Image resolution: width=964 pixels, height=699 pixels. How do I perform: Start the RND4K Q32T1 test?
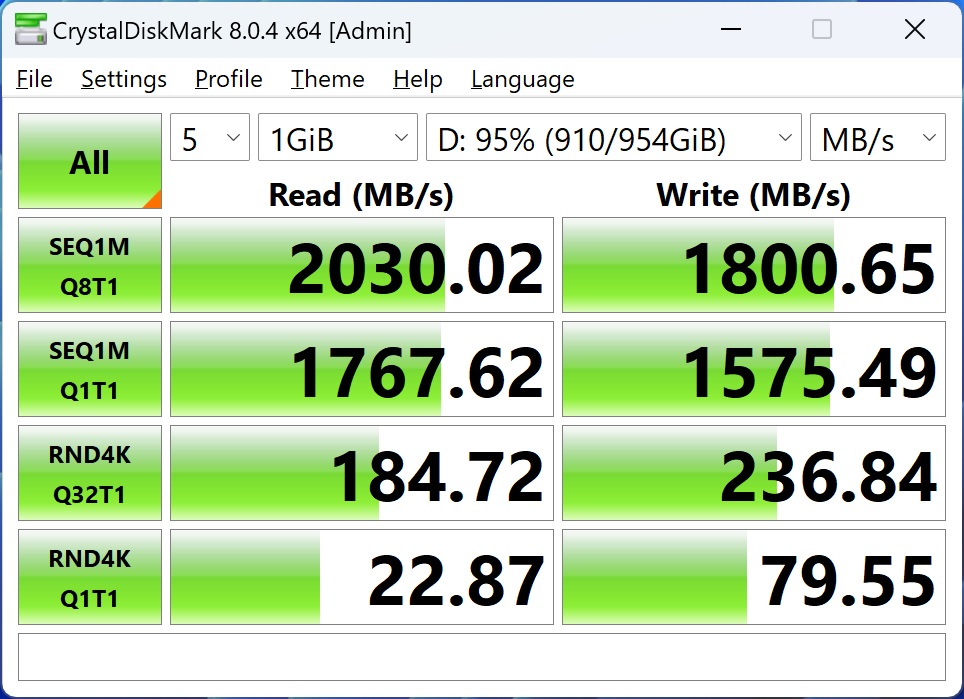click(x=90, y=473)
